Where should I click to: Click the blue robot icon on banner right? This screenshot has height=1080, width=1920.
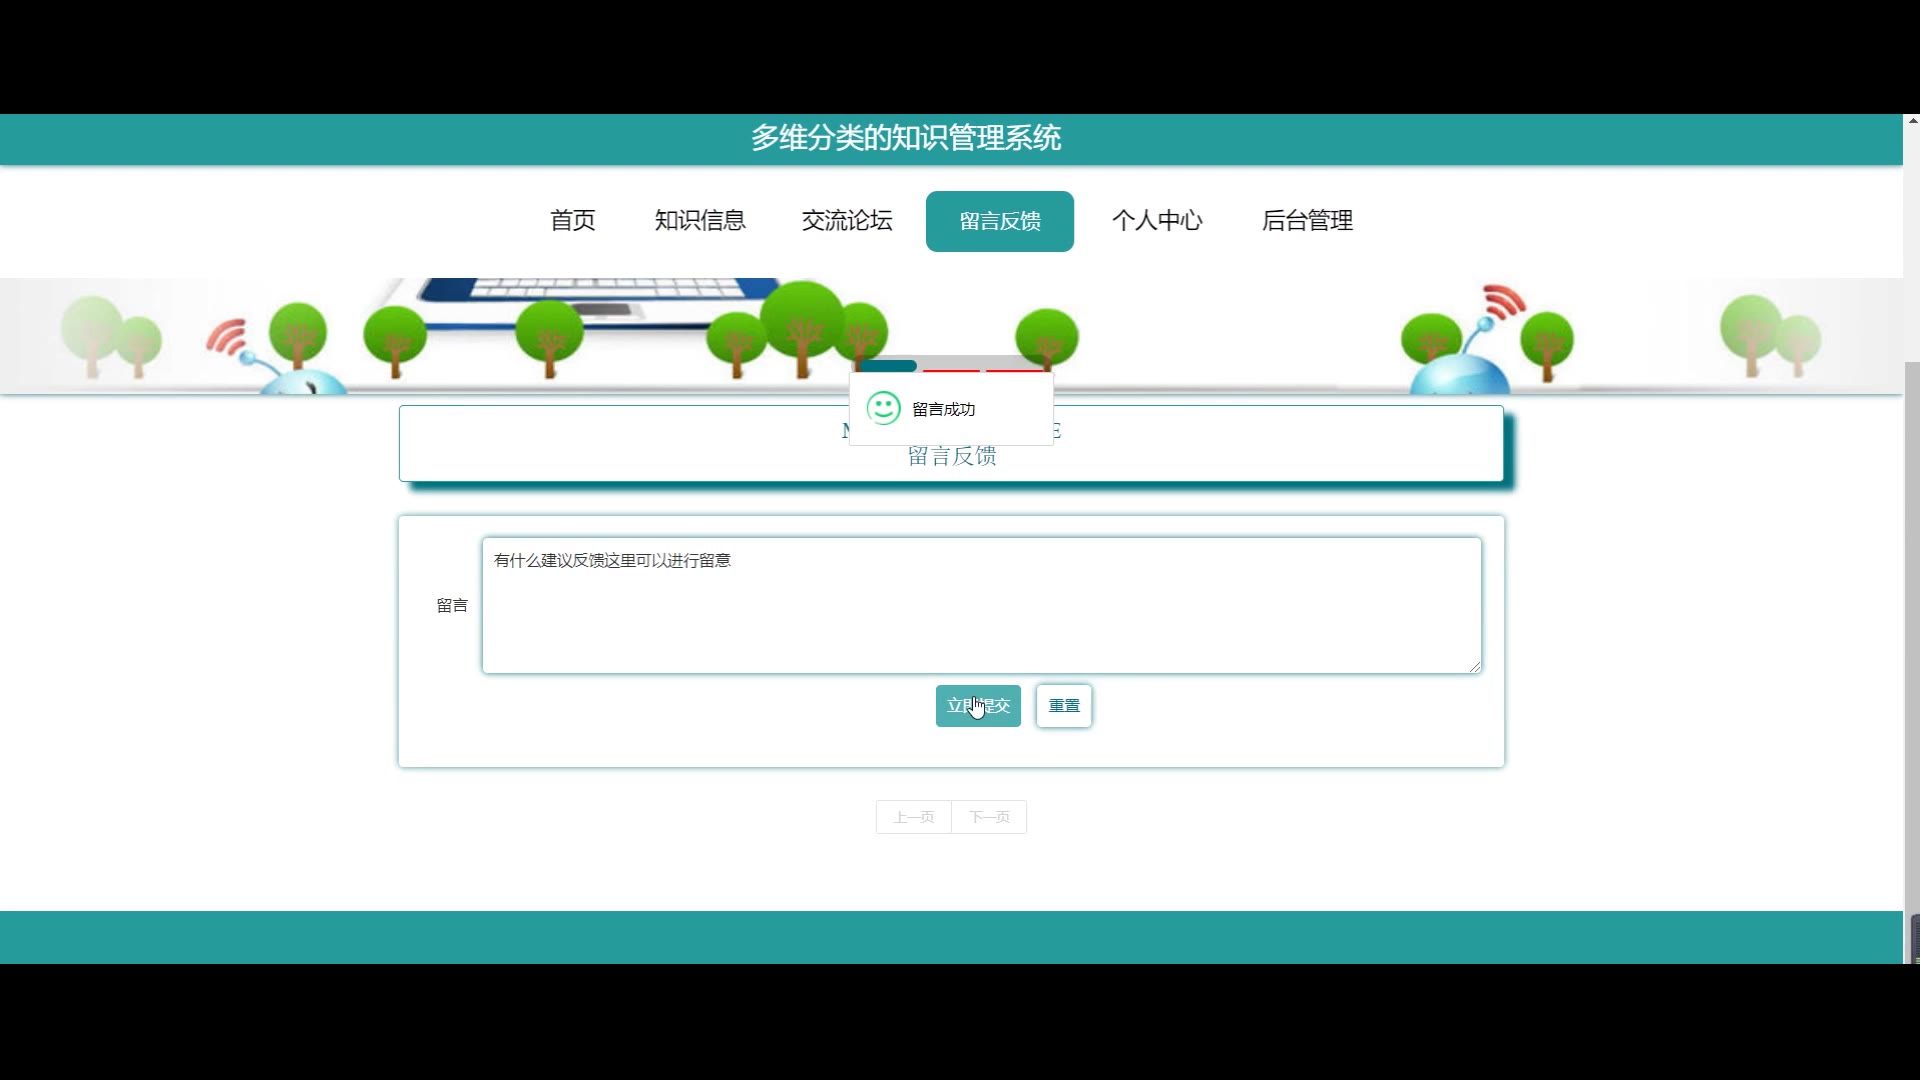[x=1458, y=374]
